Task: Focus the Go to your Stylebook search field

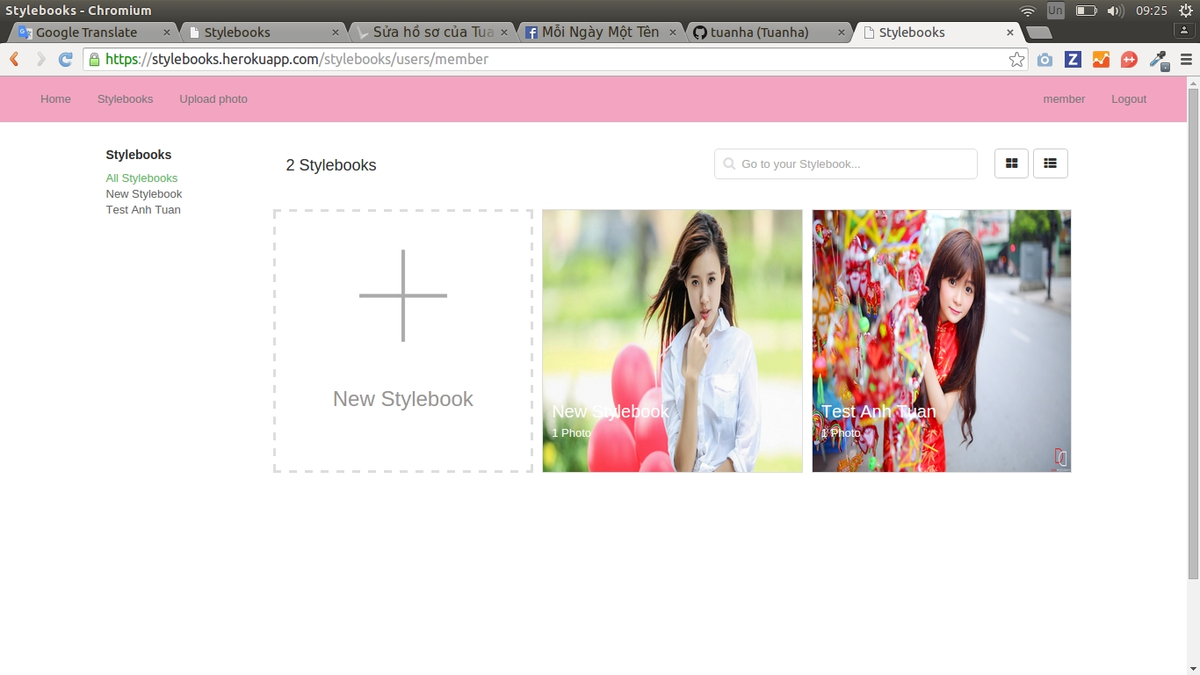Action: point(846,164)
